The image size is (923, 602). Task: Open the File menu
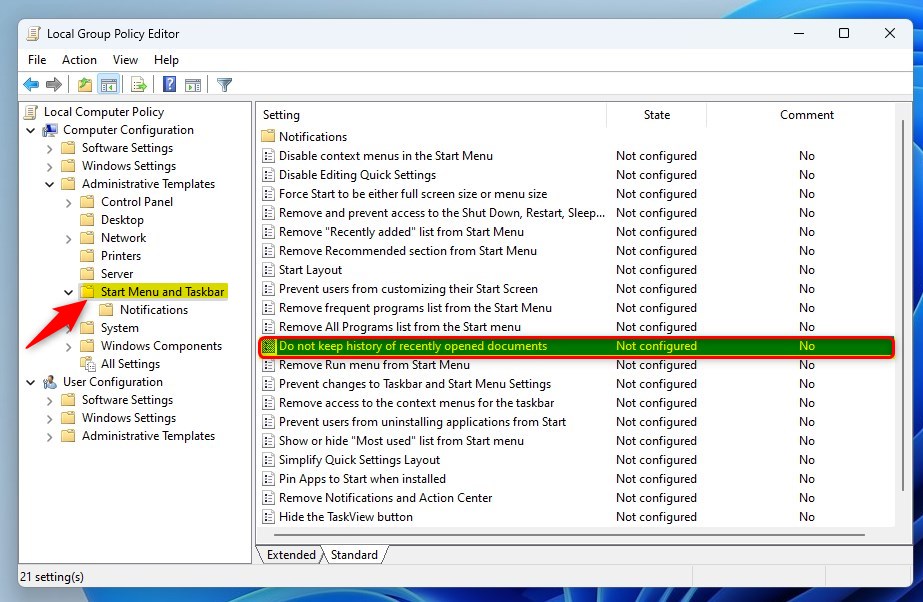pos(37,60)
